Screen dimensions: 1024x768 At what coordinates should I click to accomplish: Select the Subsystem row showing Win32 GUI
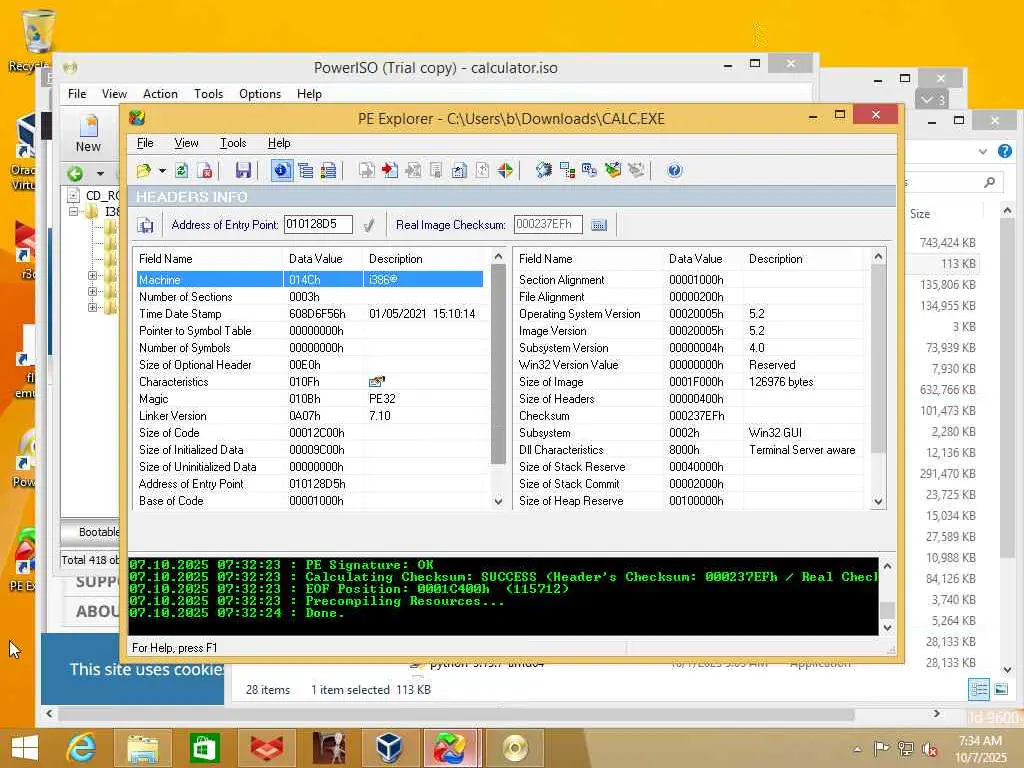point(692,432)
